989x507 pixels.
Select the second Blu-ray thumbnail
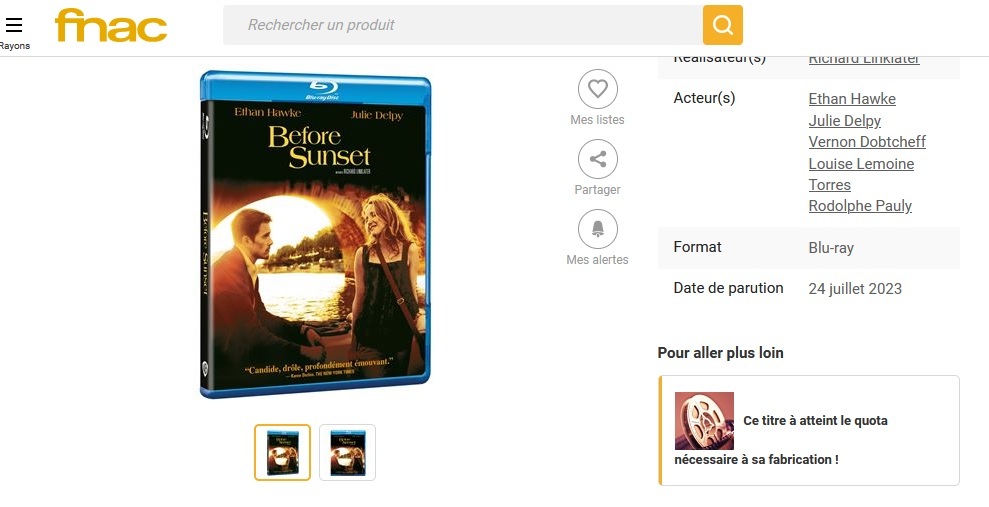tap(348, 453)
